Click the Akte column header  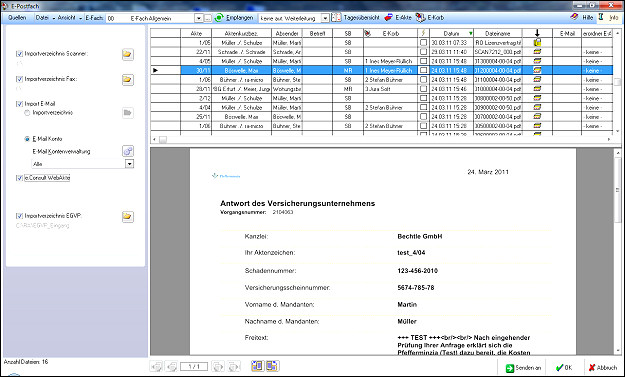[x=196, y=33]
